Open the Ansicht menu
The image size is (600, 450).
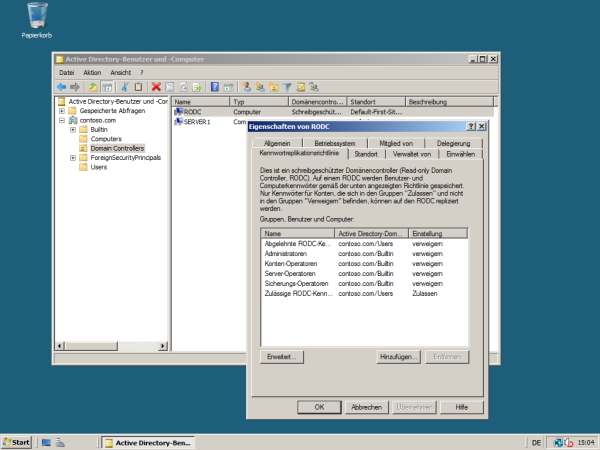click(121, 72)
